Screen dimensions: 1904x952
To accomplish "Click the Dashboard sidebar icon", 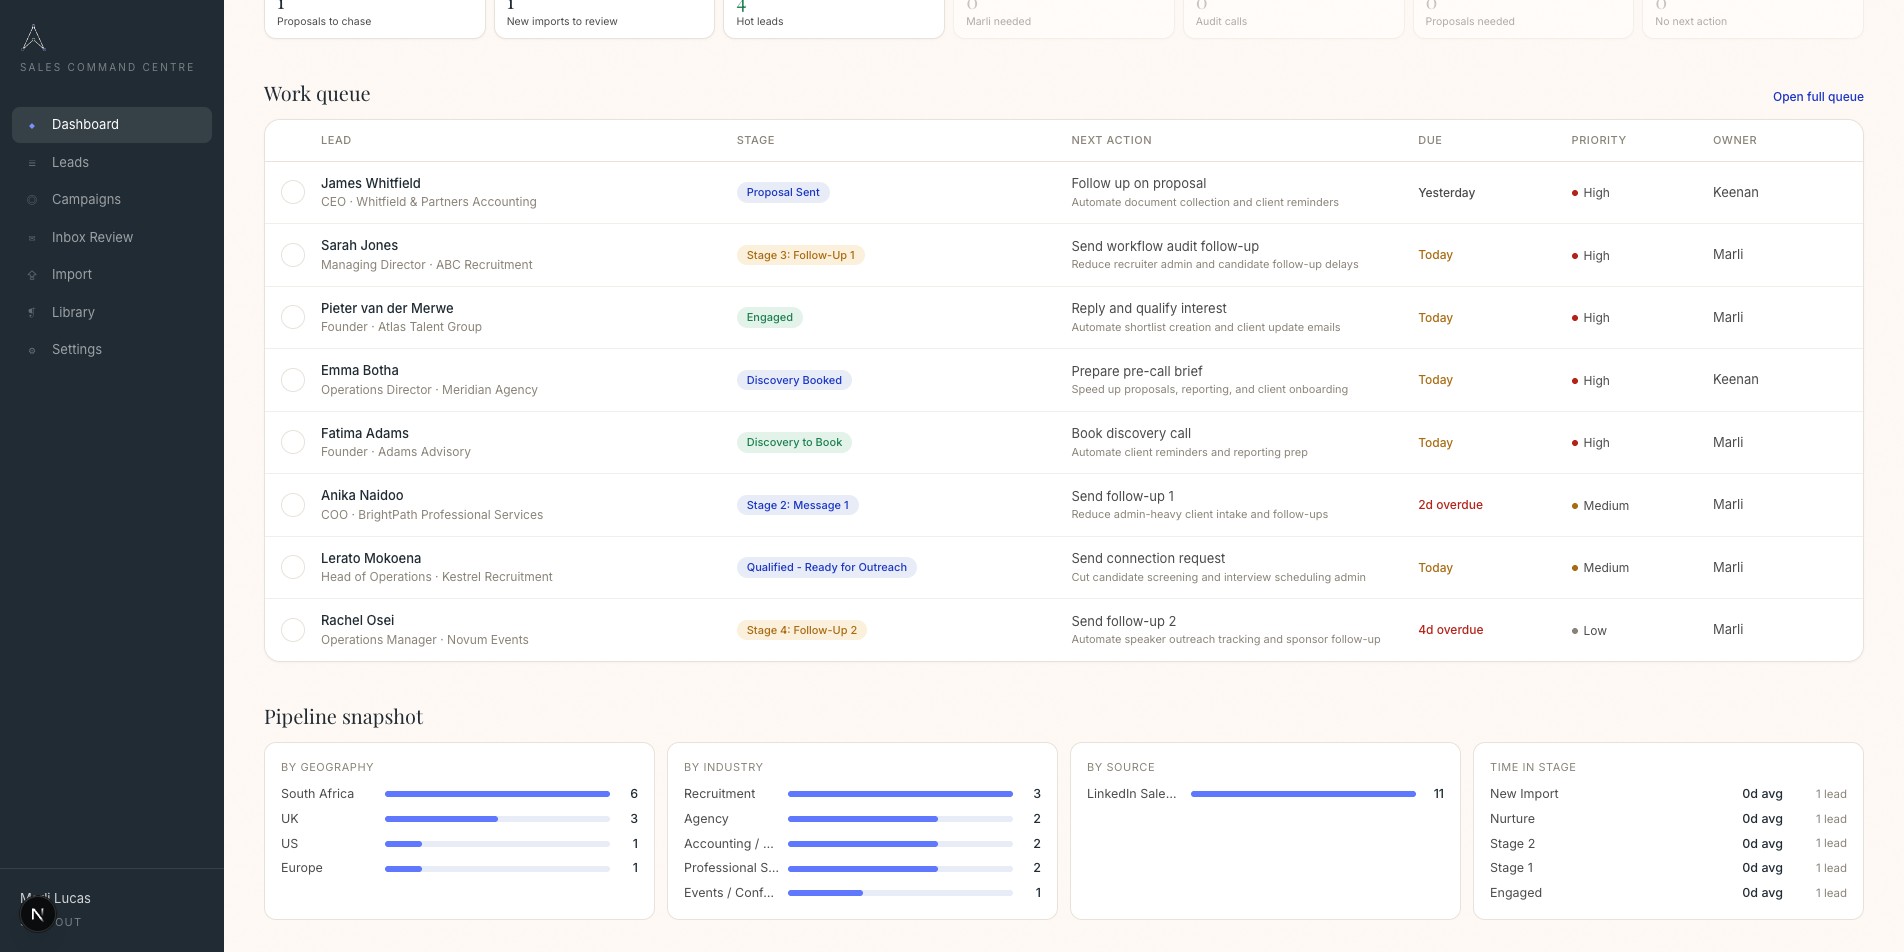I will point(32,125).
